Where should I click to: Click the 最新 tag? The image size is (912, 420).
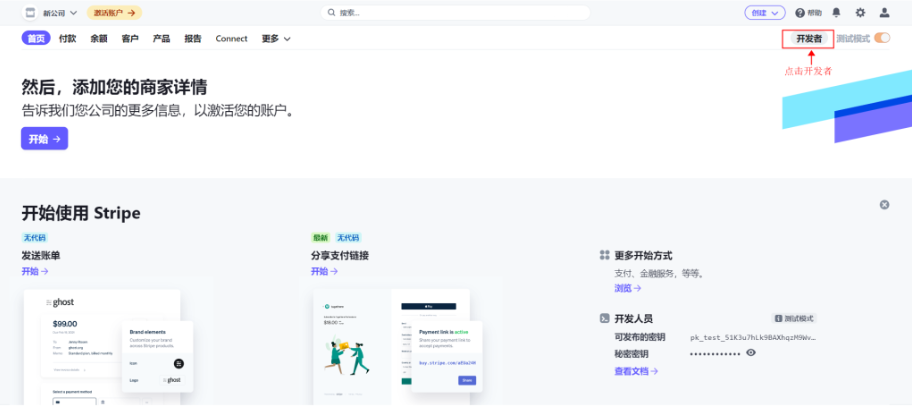pos(320,237)
